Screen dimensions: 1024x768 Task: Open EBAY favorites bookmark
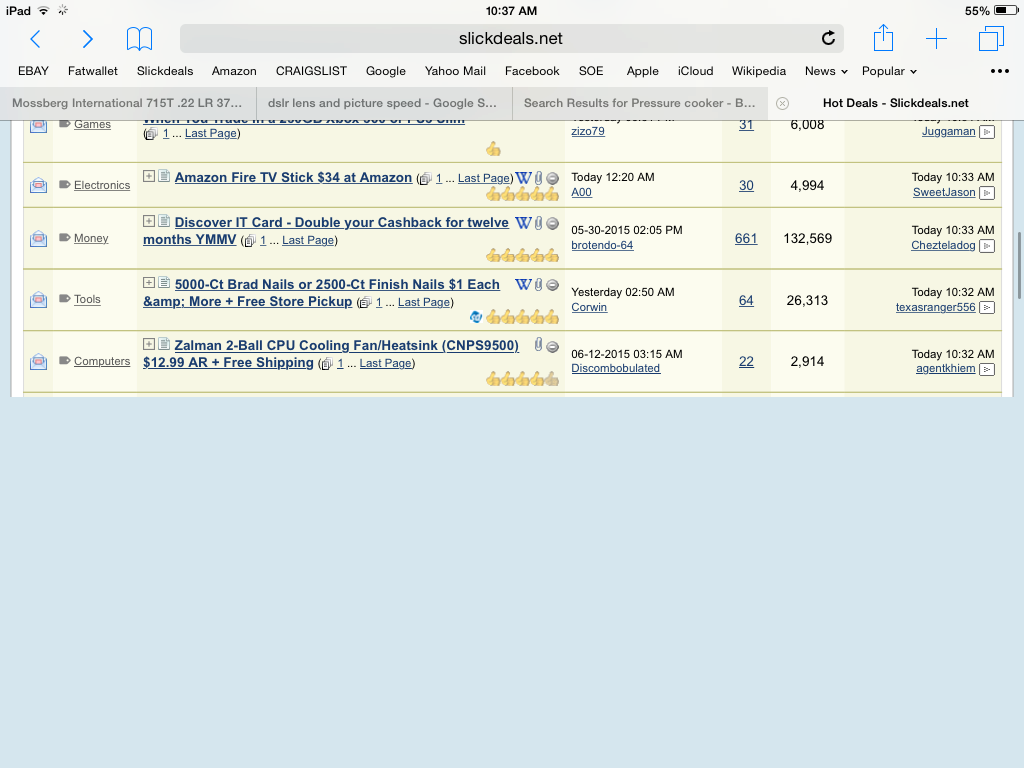coord(33,71)
